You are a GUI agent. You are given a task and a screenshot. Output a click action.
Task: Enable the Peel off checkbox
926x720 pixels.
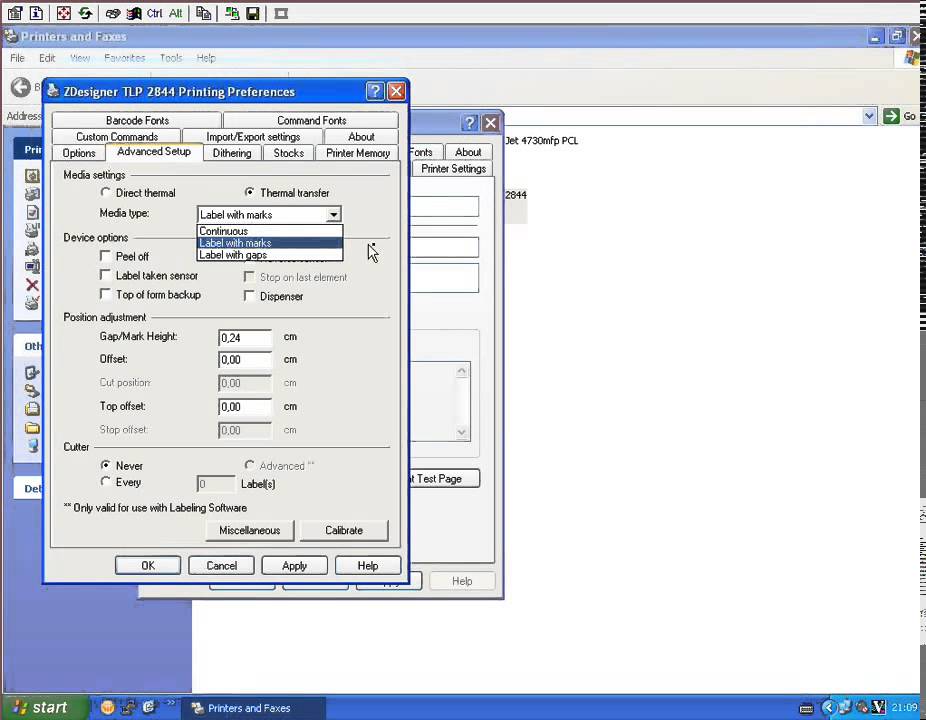[x=105, y=256]
